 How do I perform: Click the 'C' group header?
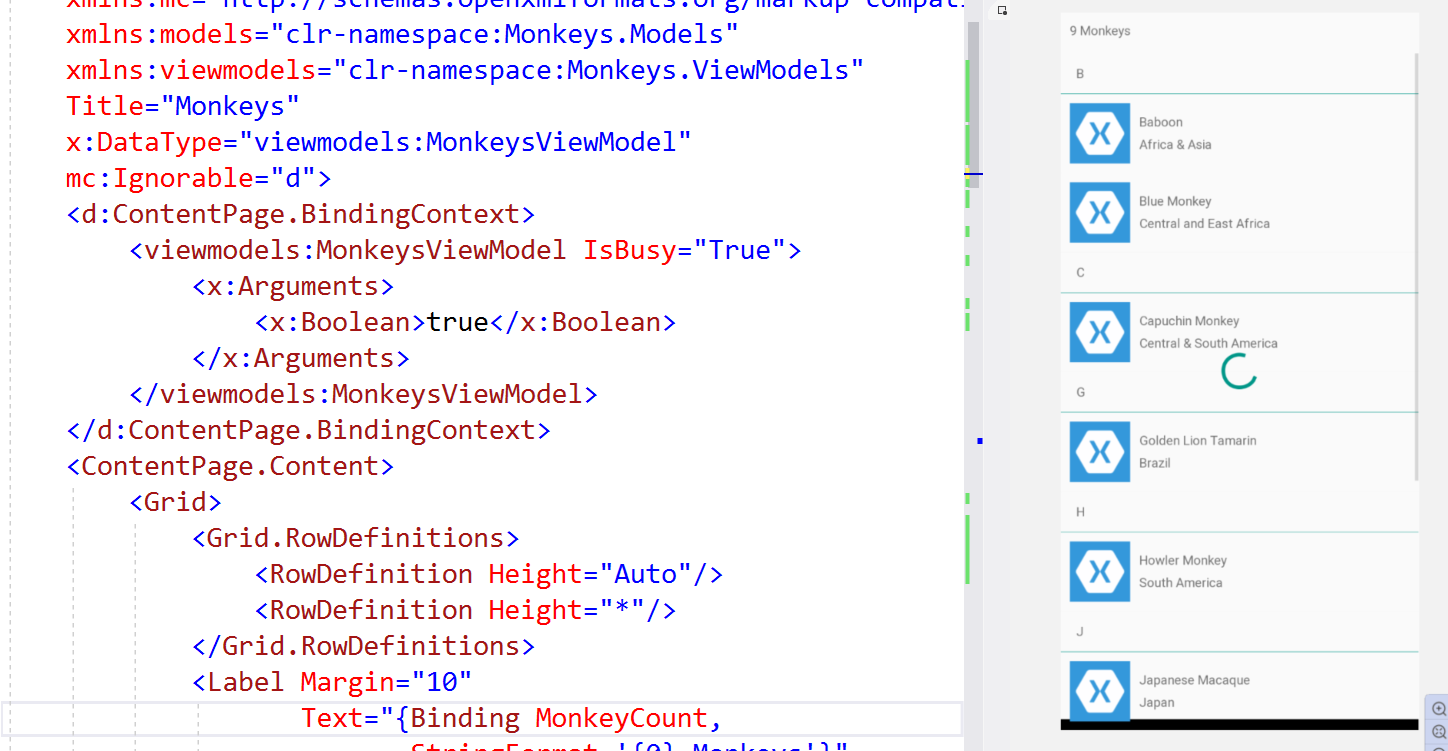point(1080,273)
